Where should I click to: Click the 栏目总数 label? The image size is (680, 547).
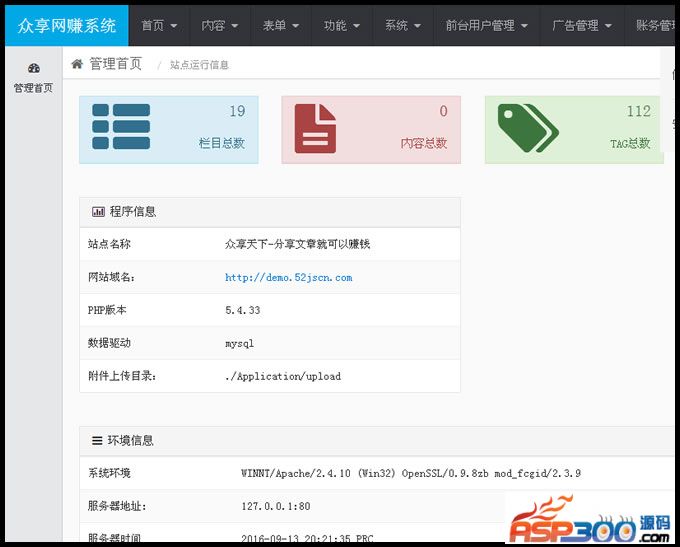click(222, 143)
